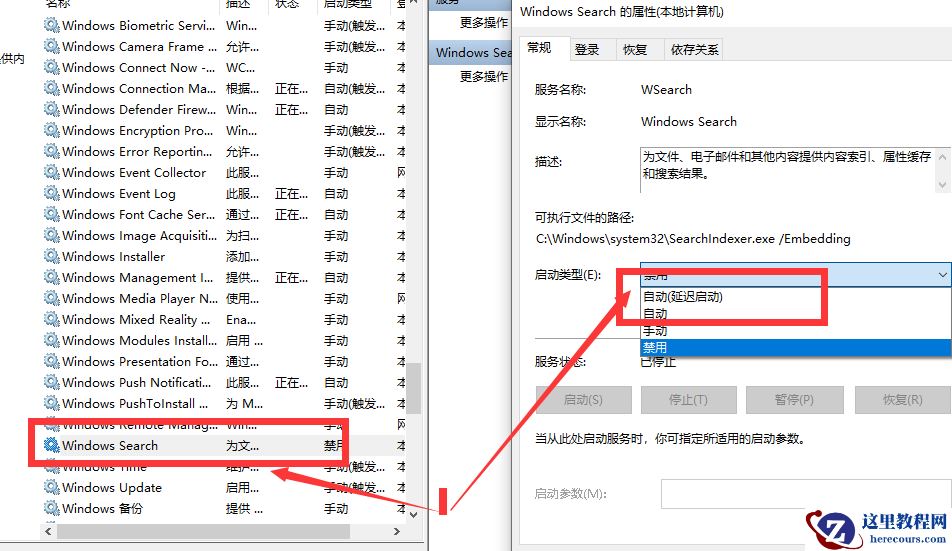Click gear icon of Windows Push Notifications
Viewport: 952px width, 551px height.
pos(52,382)
